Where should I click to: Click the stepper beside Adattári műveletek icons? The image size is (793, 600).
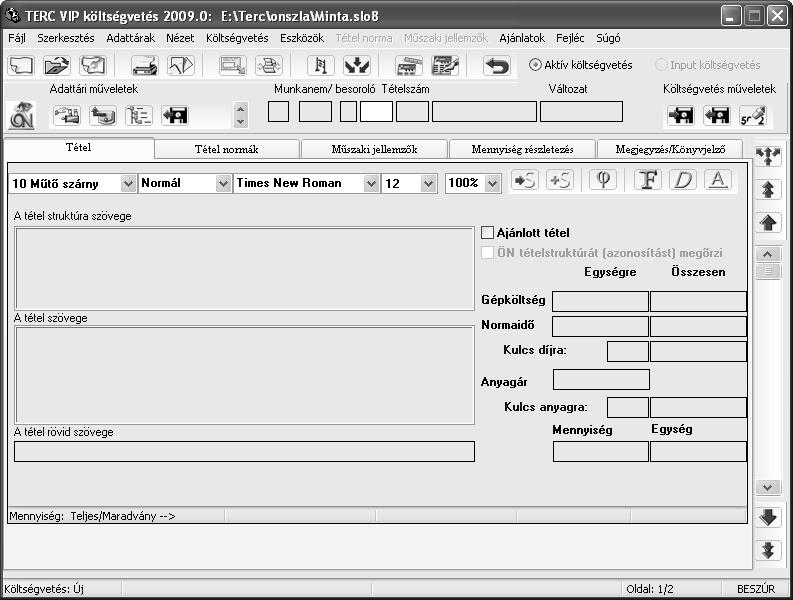click(x=241, y=115)
